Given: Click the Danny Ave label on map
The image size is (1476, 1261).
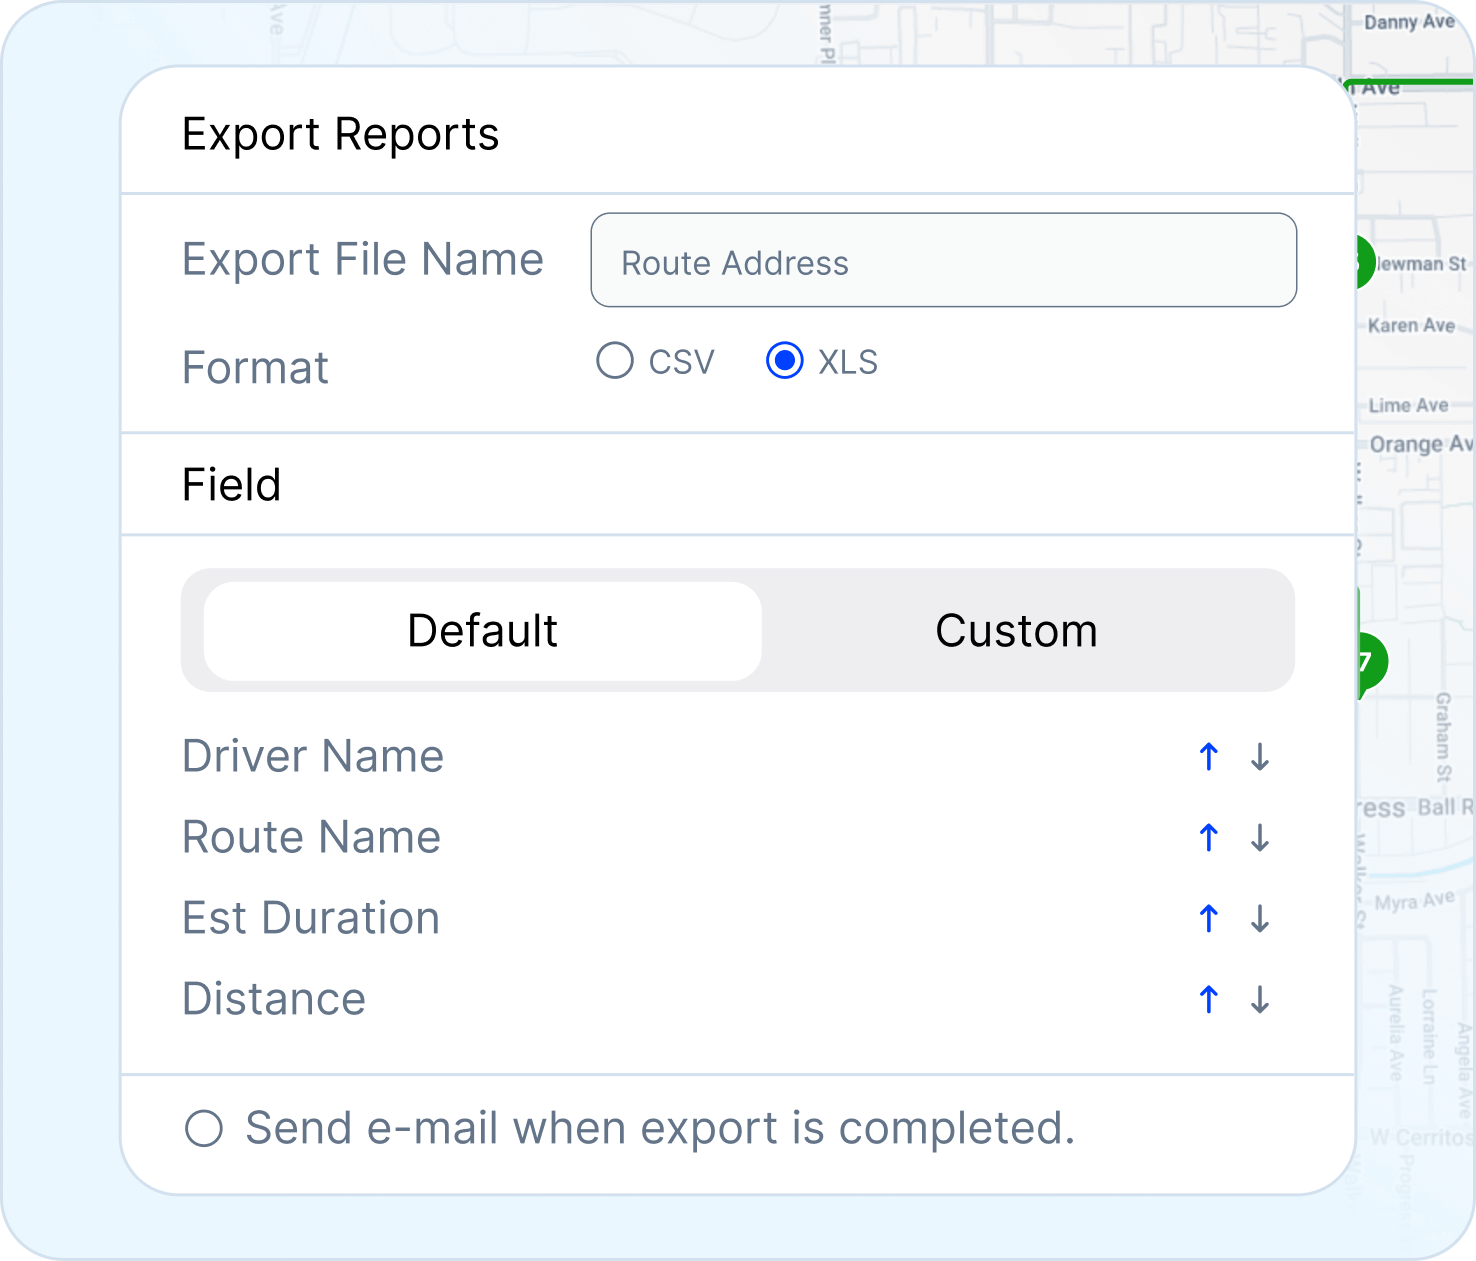Looking at the screenshot, I should 1409,22.
